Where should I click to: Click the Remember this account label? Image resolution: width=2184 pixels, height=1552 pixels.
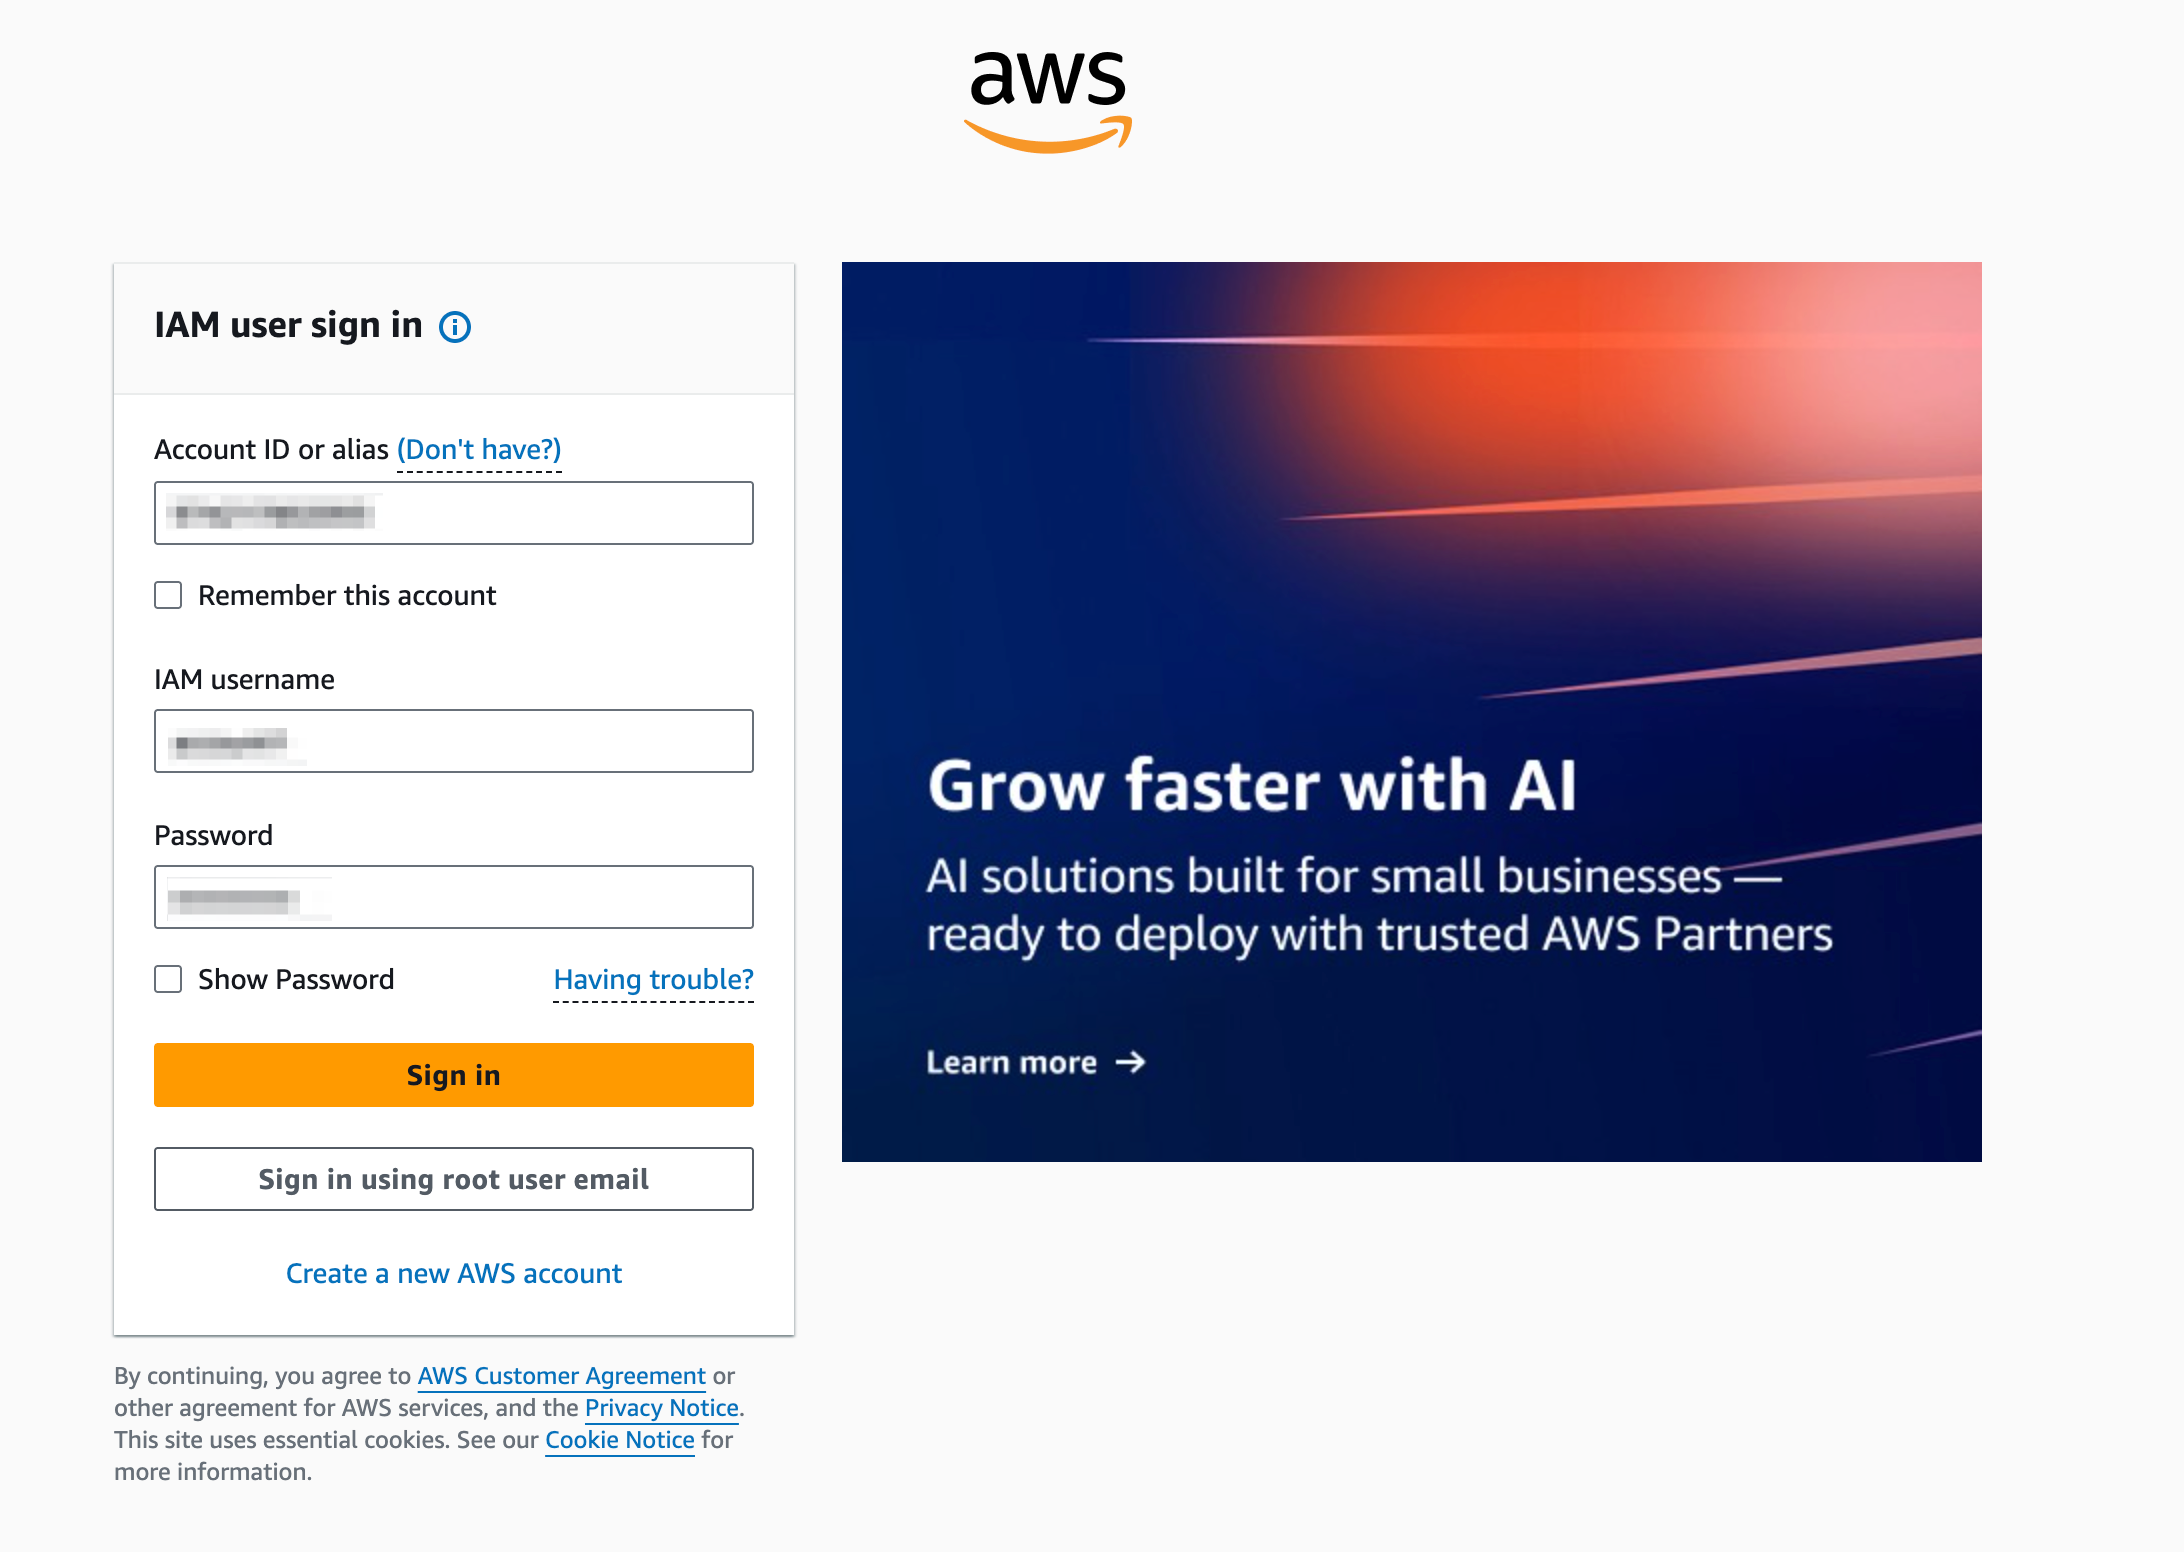(x=347, y=595)
